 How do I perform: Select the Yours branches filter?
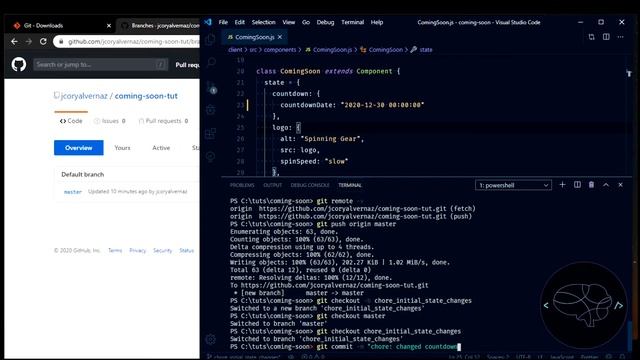pyautogui.click(x=122, y=148)
